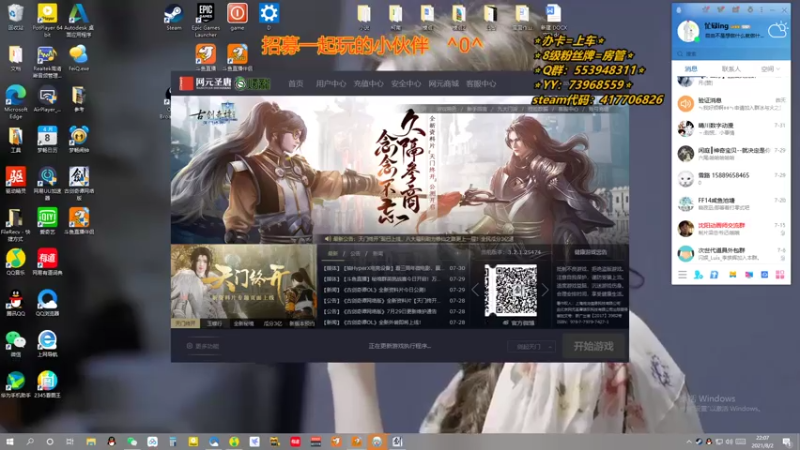
Task: Open the 华为手机助手 desktop icon
Action: (x=16, y=384)
